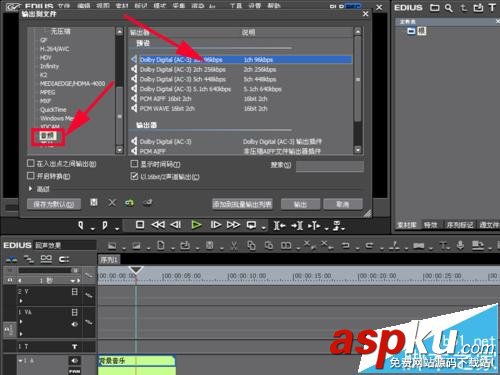Click the title T icon in Bin window toolbar

click(x=492, y=8)
